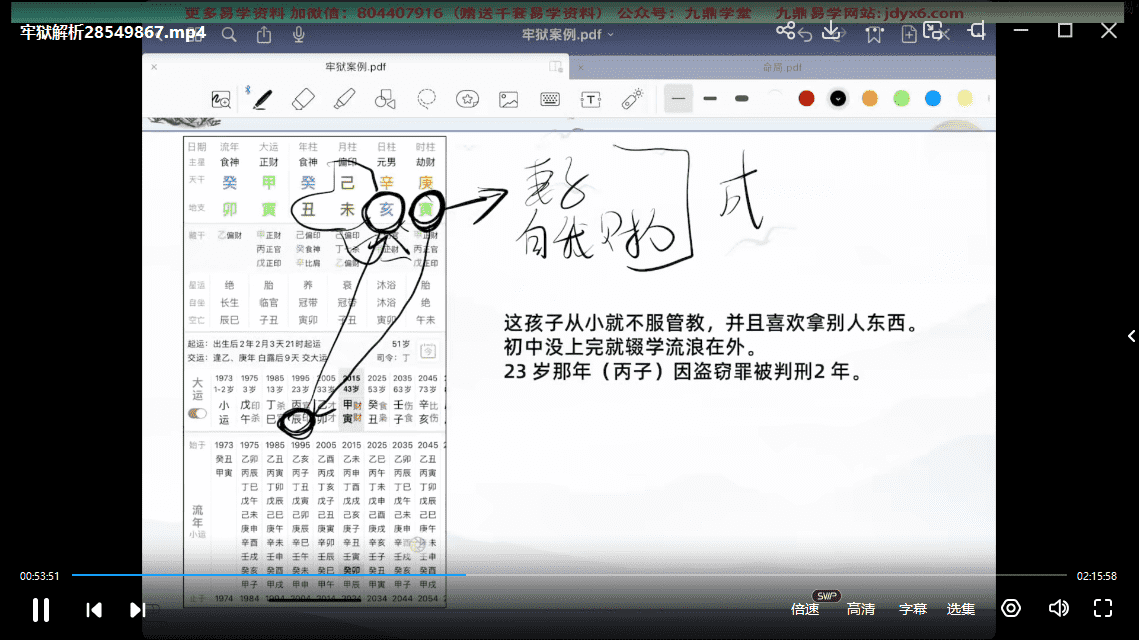Toggle fullscreen video mode

tap(1103, 608)
